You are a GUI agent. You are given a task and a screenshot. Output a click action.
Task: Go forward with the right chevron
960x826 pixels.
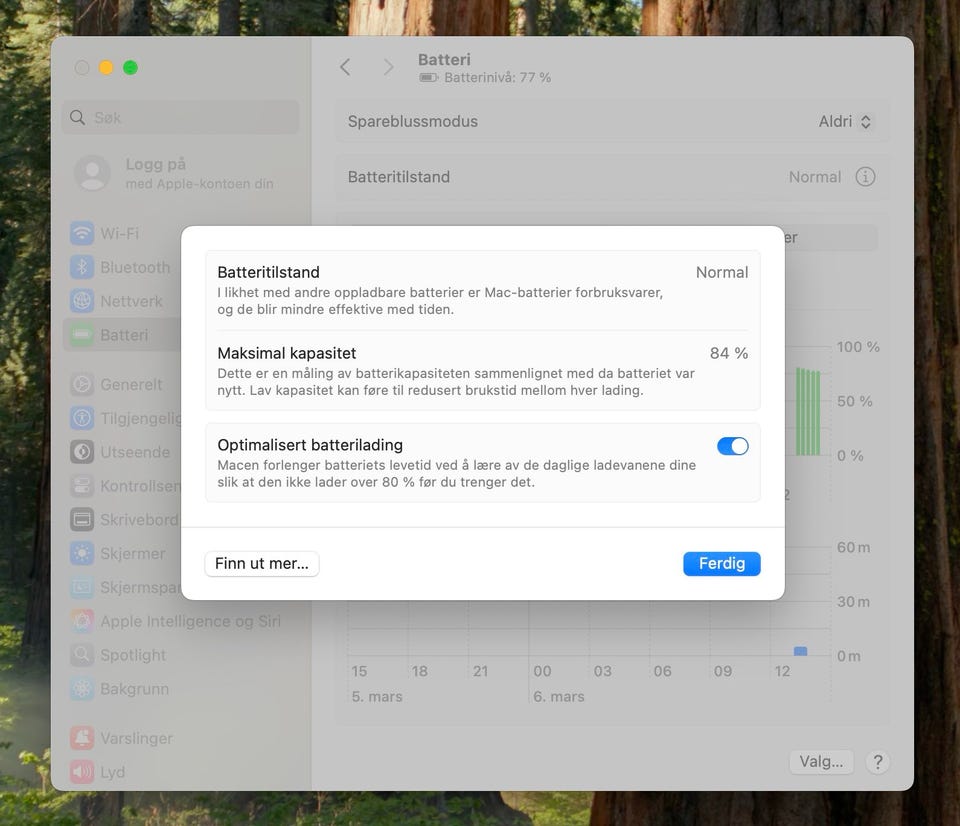point(388,67)
